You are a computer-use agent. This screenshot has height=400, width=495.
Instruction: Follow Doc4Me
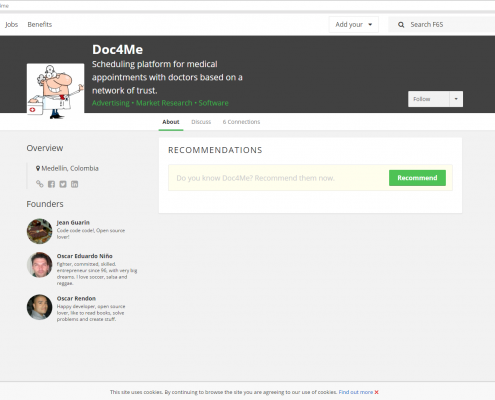(429, 99)
